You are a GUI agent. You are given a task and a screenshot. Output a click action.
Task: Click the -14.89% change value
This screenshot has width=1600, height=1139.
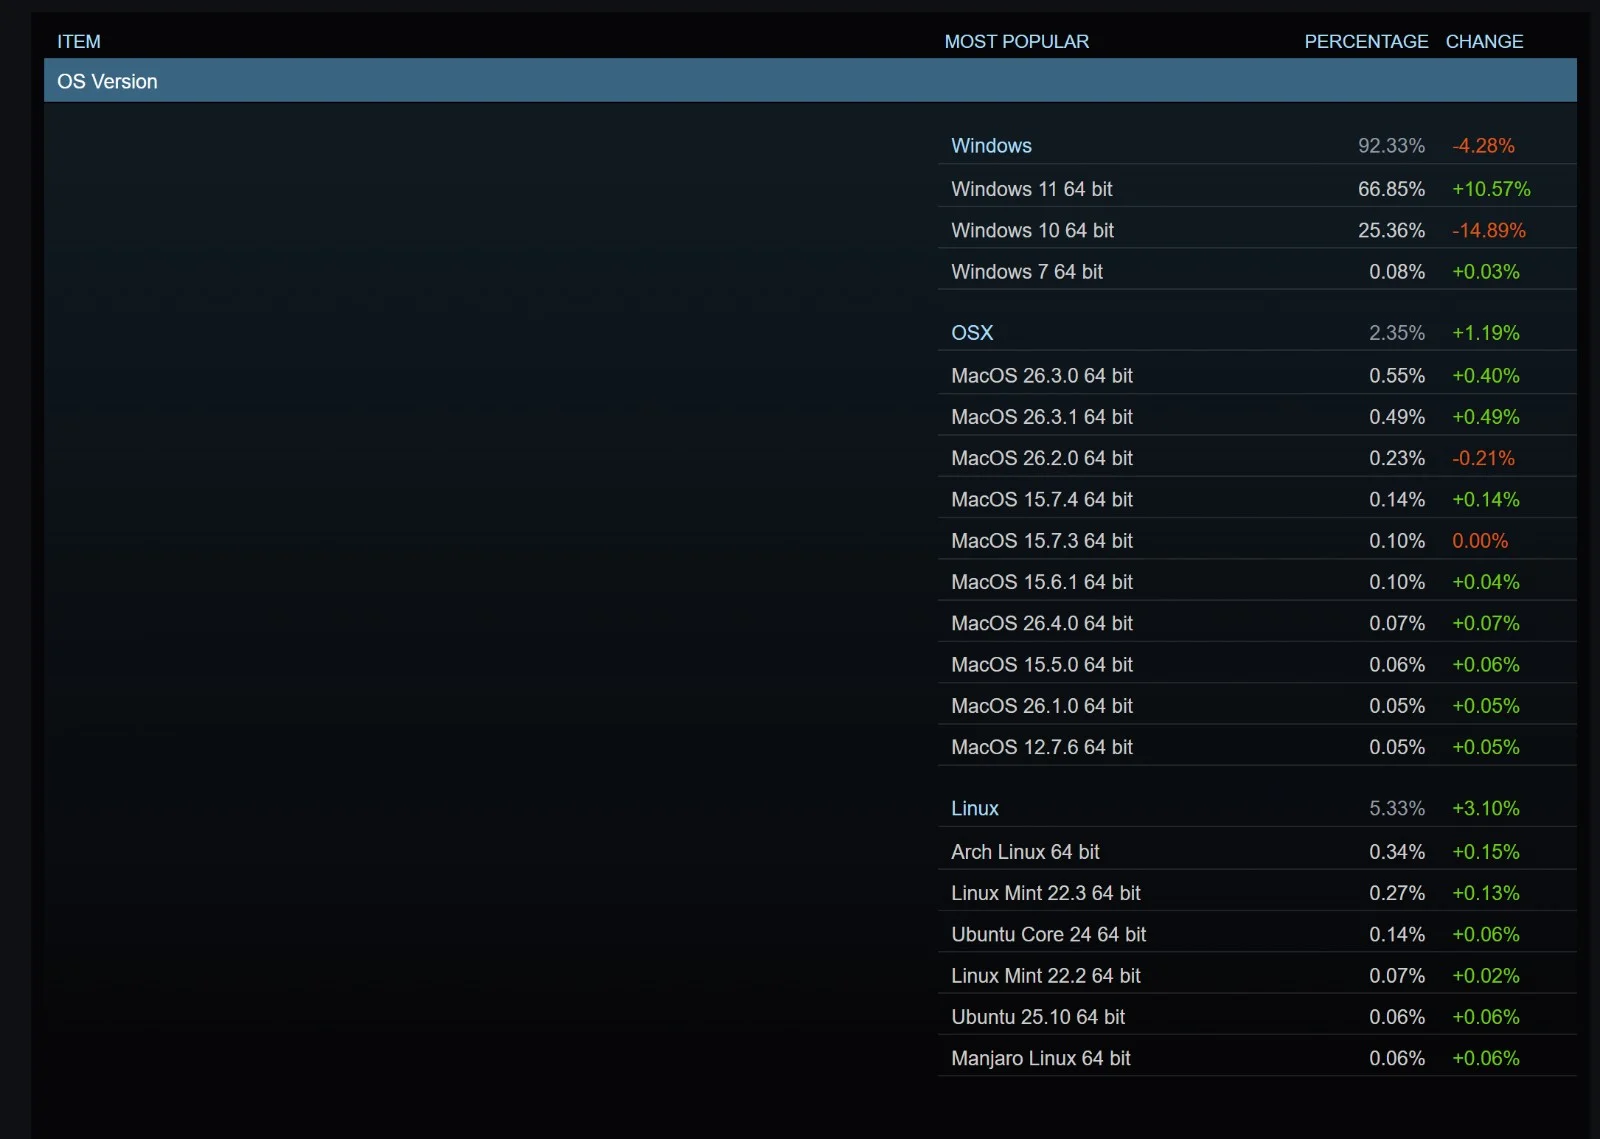(1488, 230)
